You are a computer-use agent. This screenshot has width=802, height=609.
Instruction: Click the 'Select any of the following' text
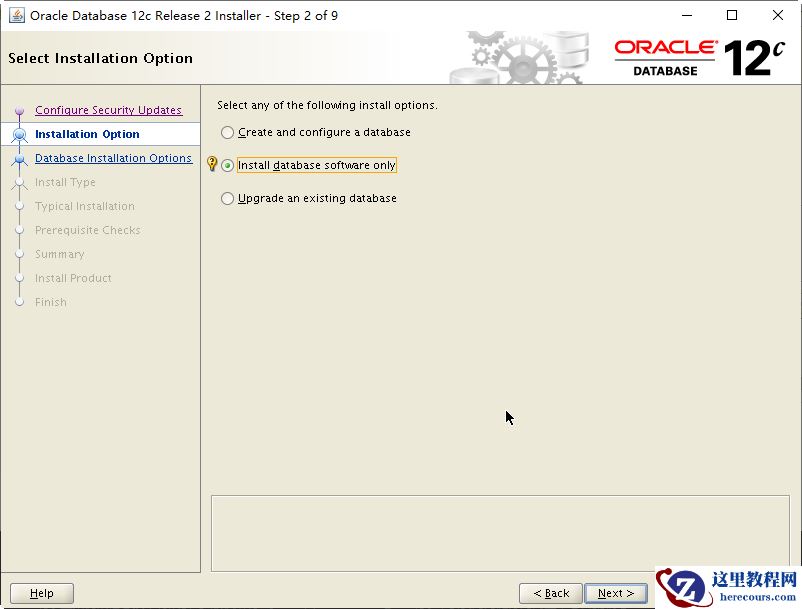pos(327,105)
